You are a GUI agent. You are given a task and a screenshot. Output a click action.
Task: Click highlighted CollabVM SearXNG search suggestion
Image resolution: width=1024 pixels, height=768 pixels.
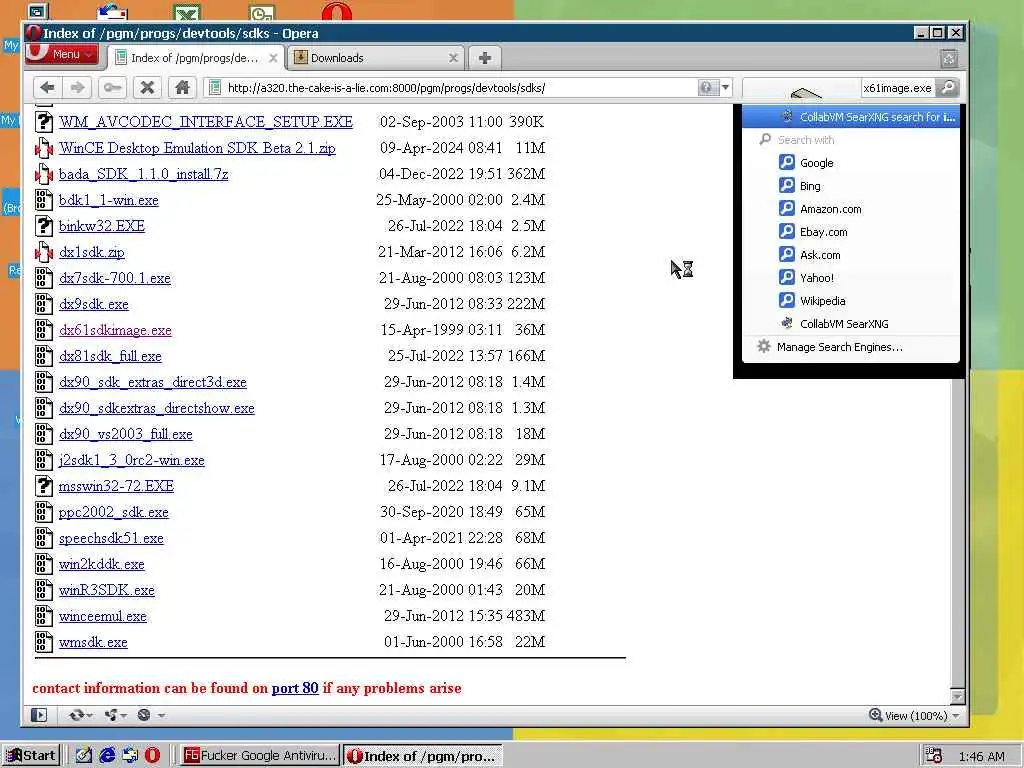point(851,117)
